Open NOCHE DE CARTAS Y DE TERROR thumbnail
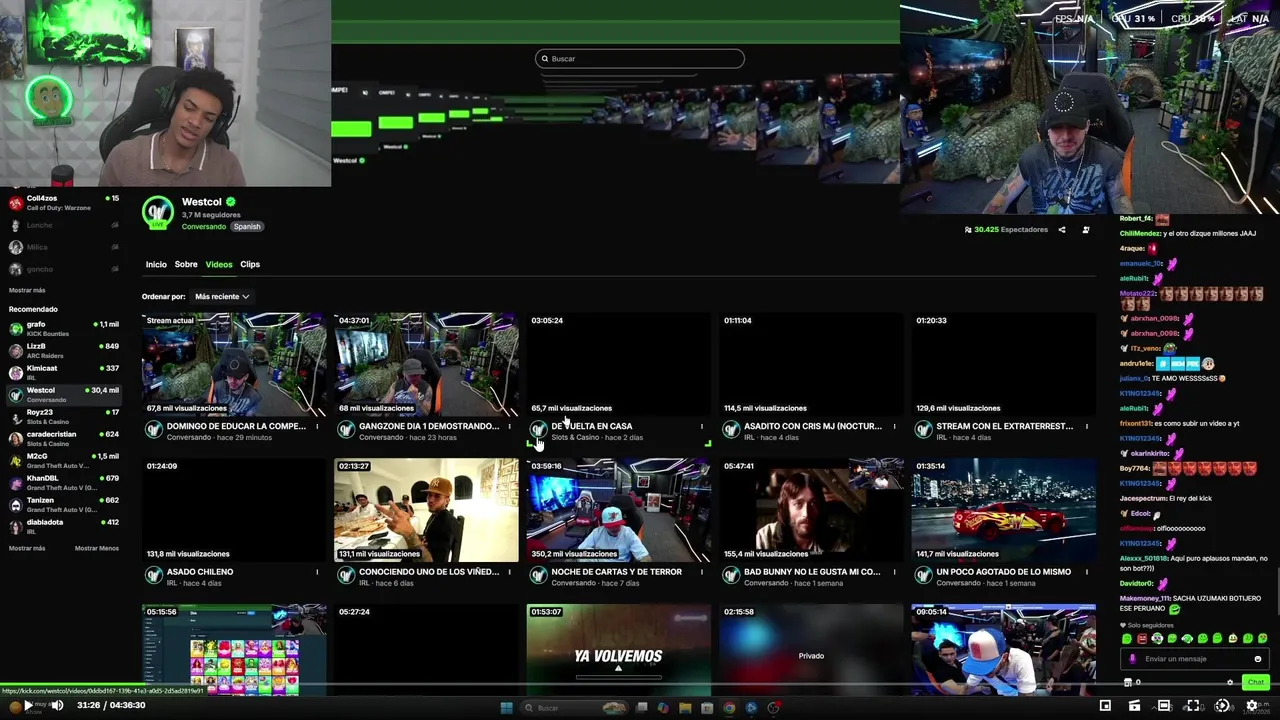The height and width of the screenshot is (720, 1280). [618, 510]
